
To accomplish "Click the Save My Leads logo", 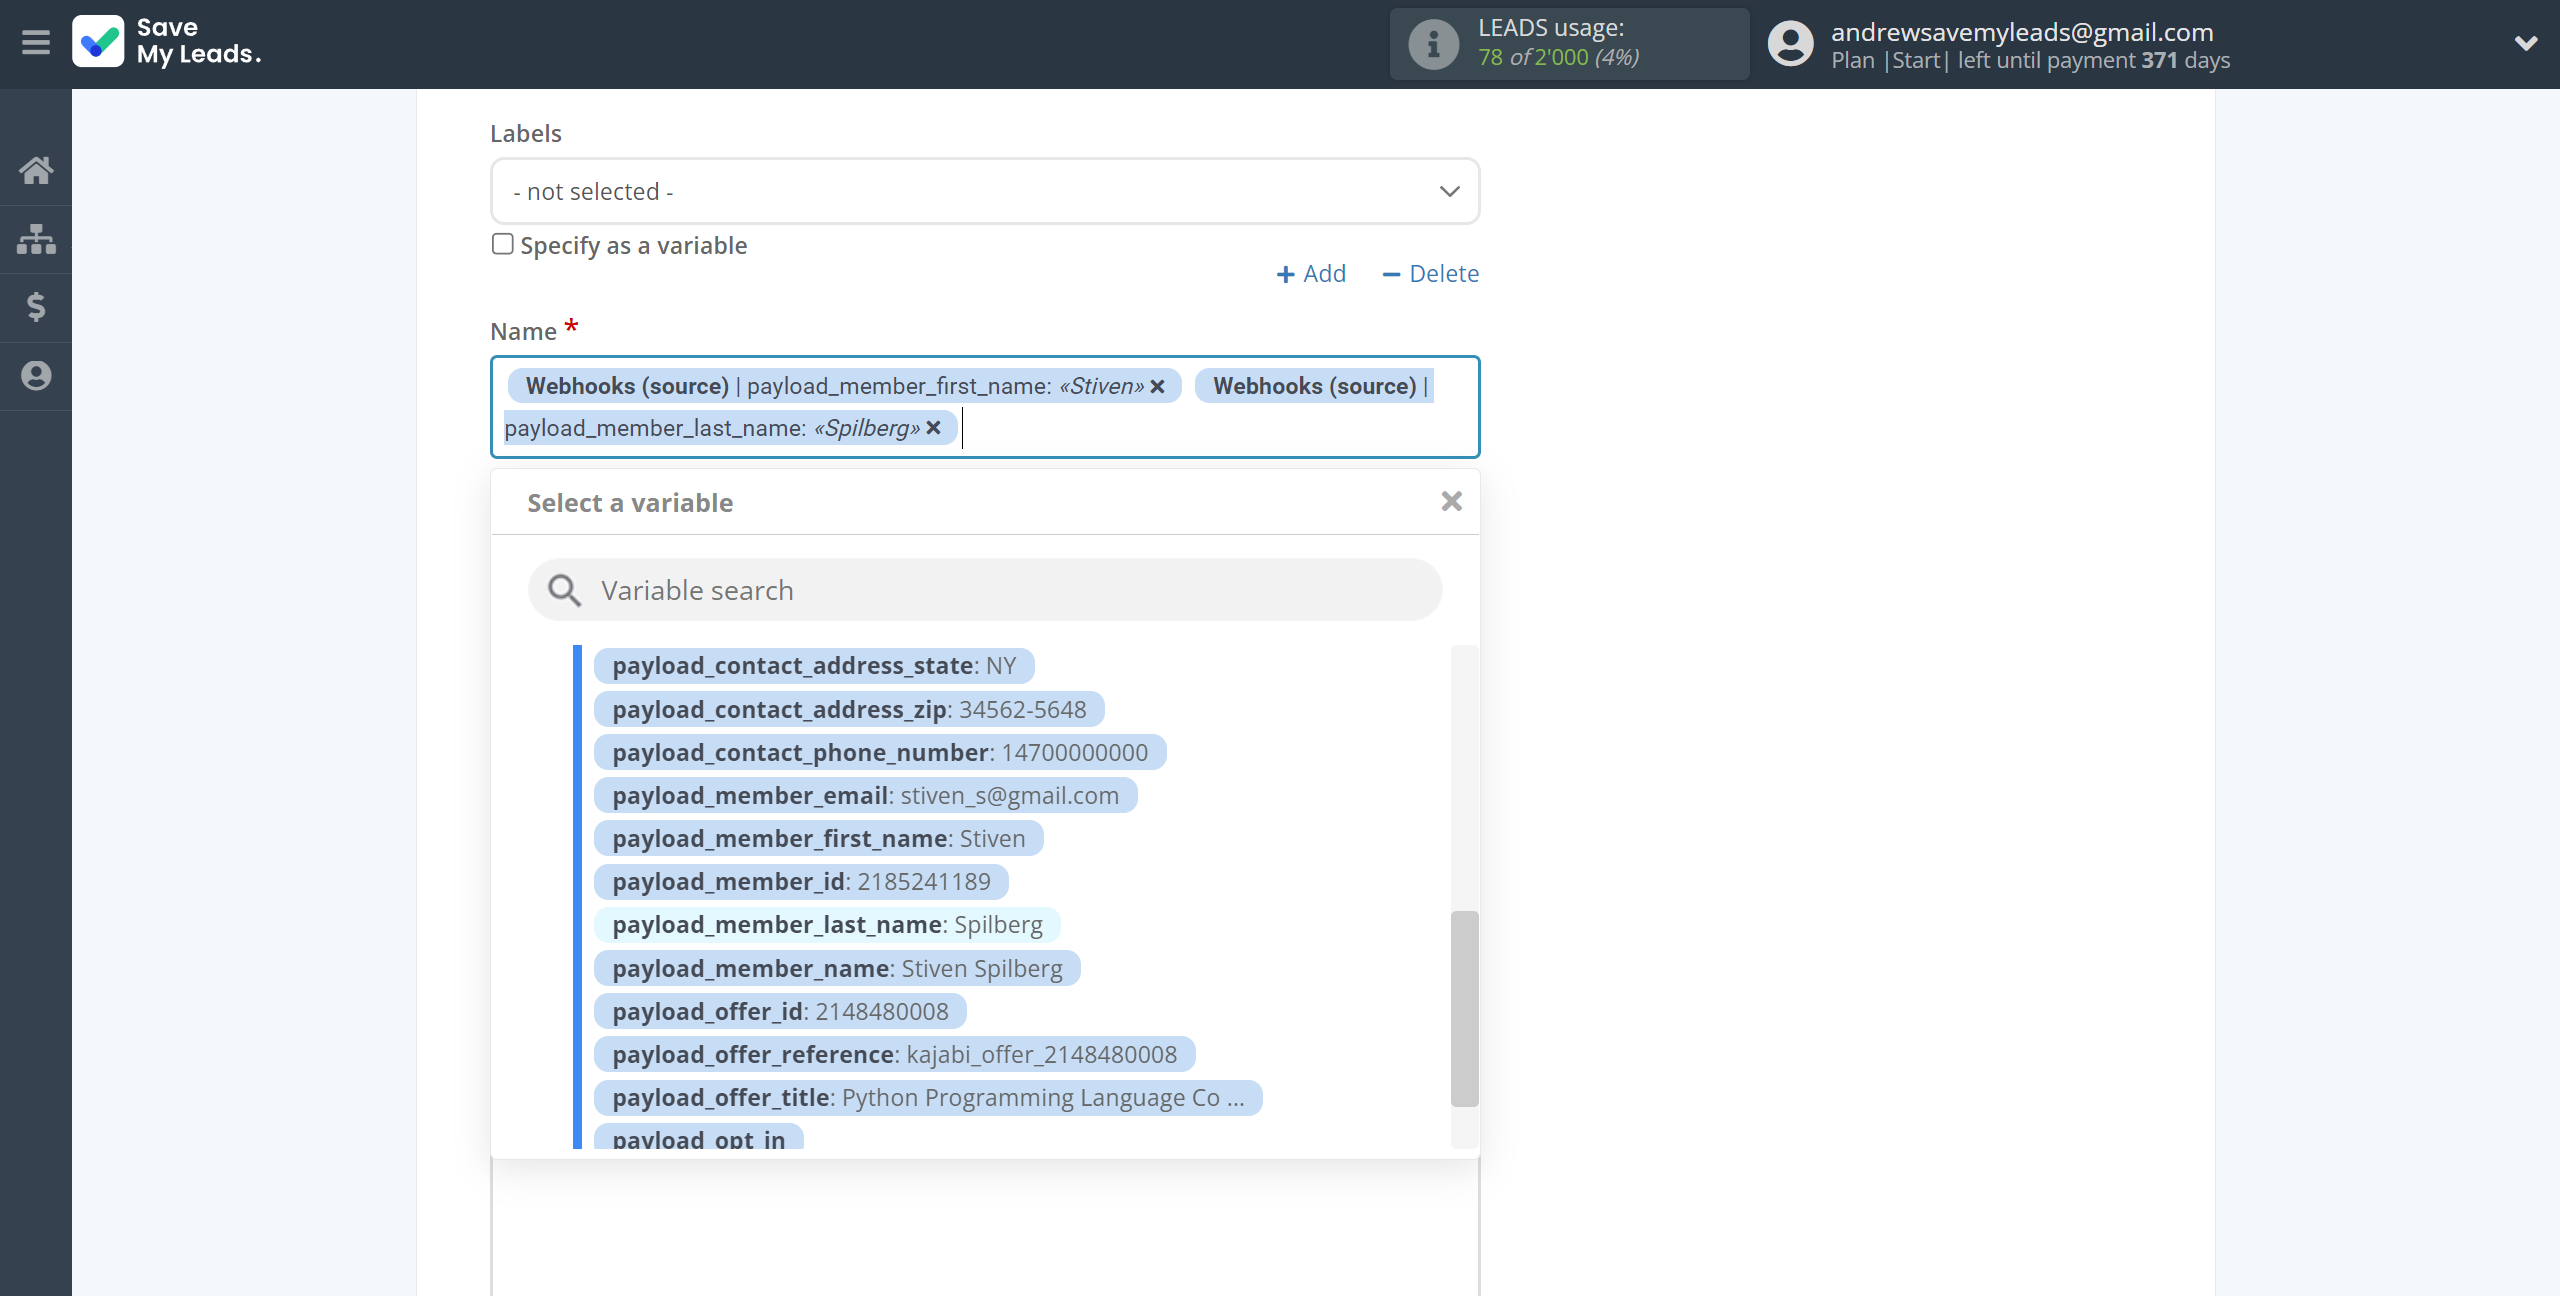I will coord(167,42).
